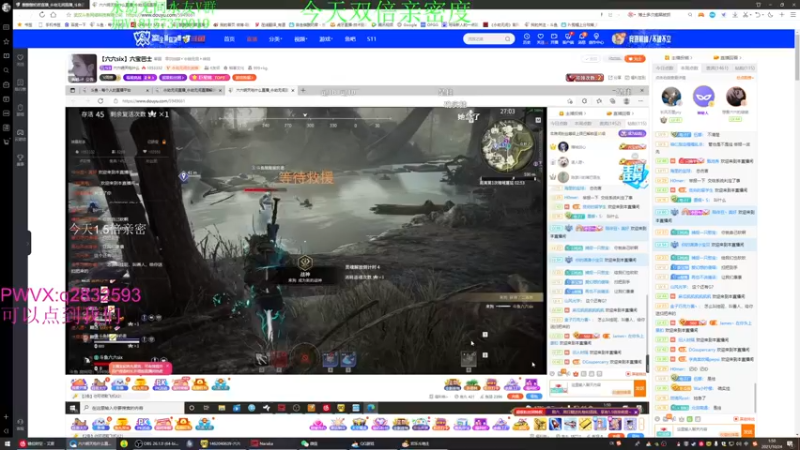Open the creator center location-pin icon
Viewport: 800px width, 450px height.
click(596, 38)
